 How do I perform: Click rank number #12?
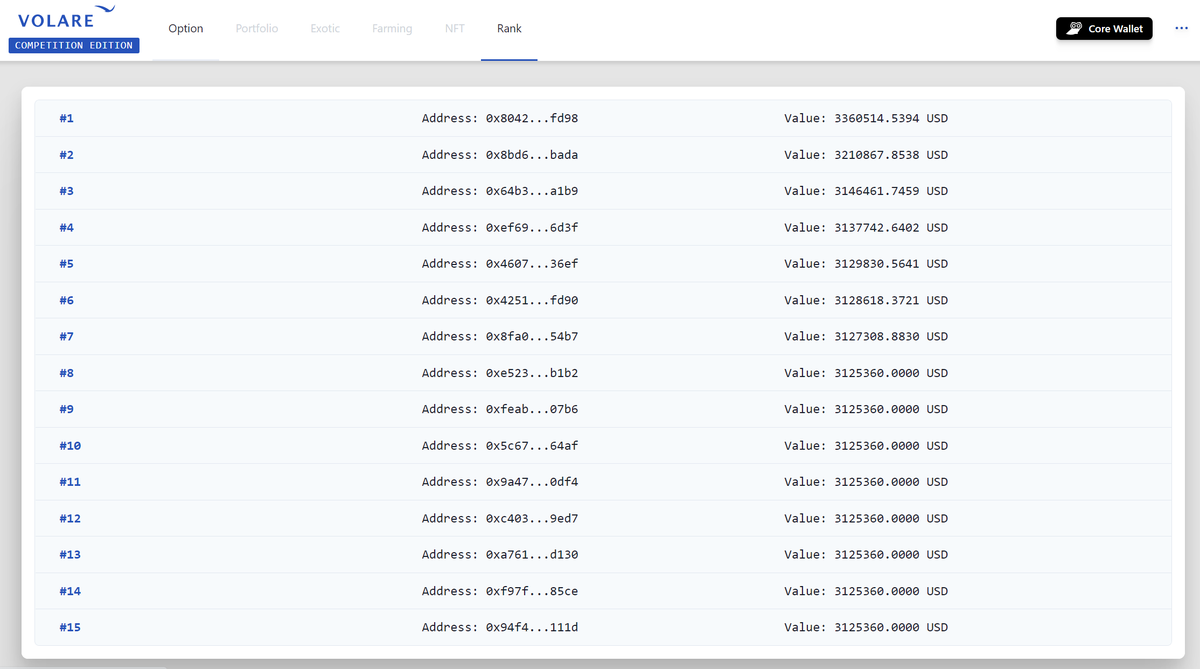coord(70,518)
